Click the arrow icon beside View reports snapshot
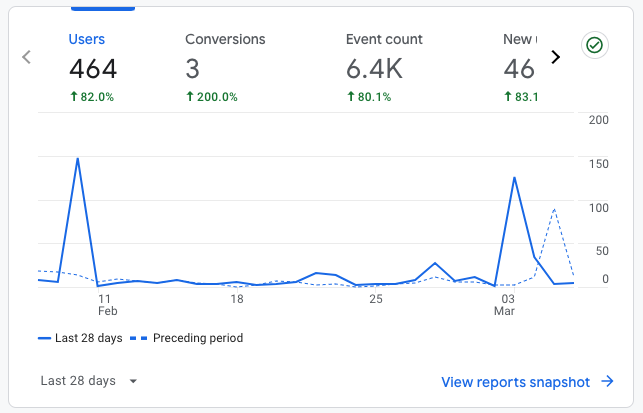 (607, 381)
